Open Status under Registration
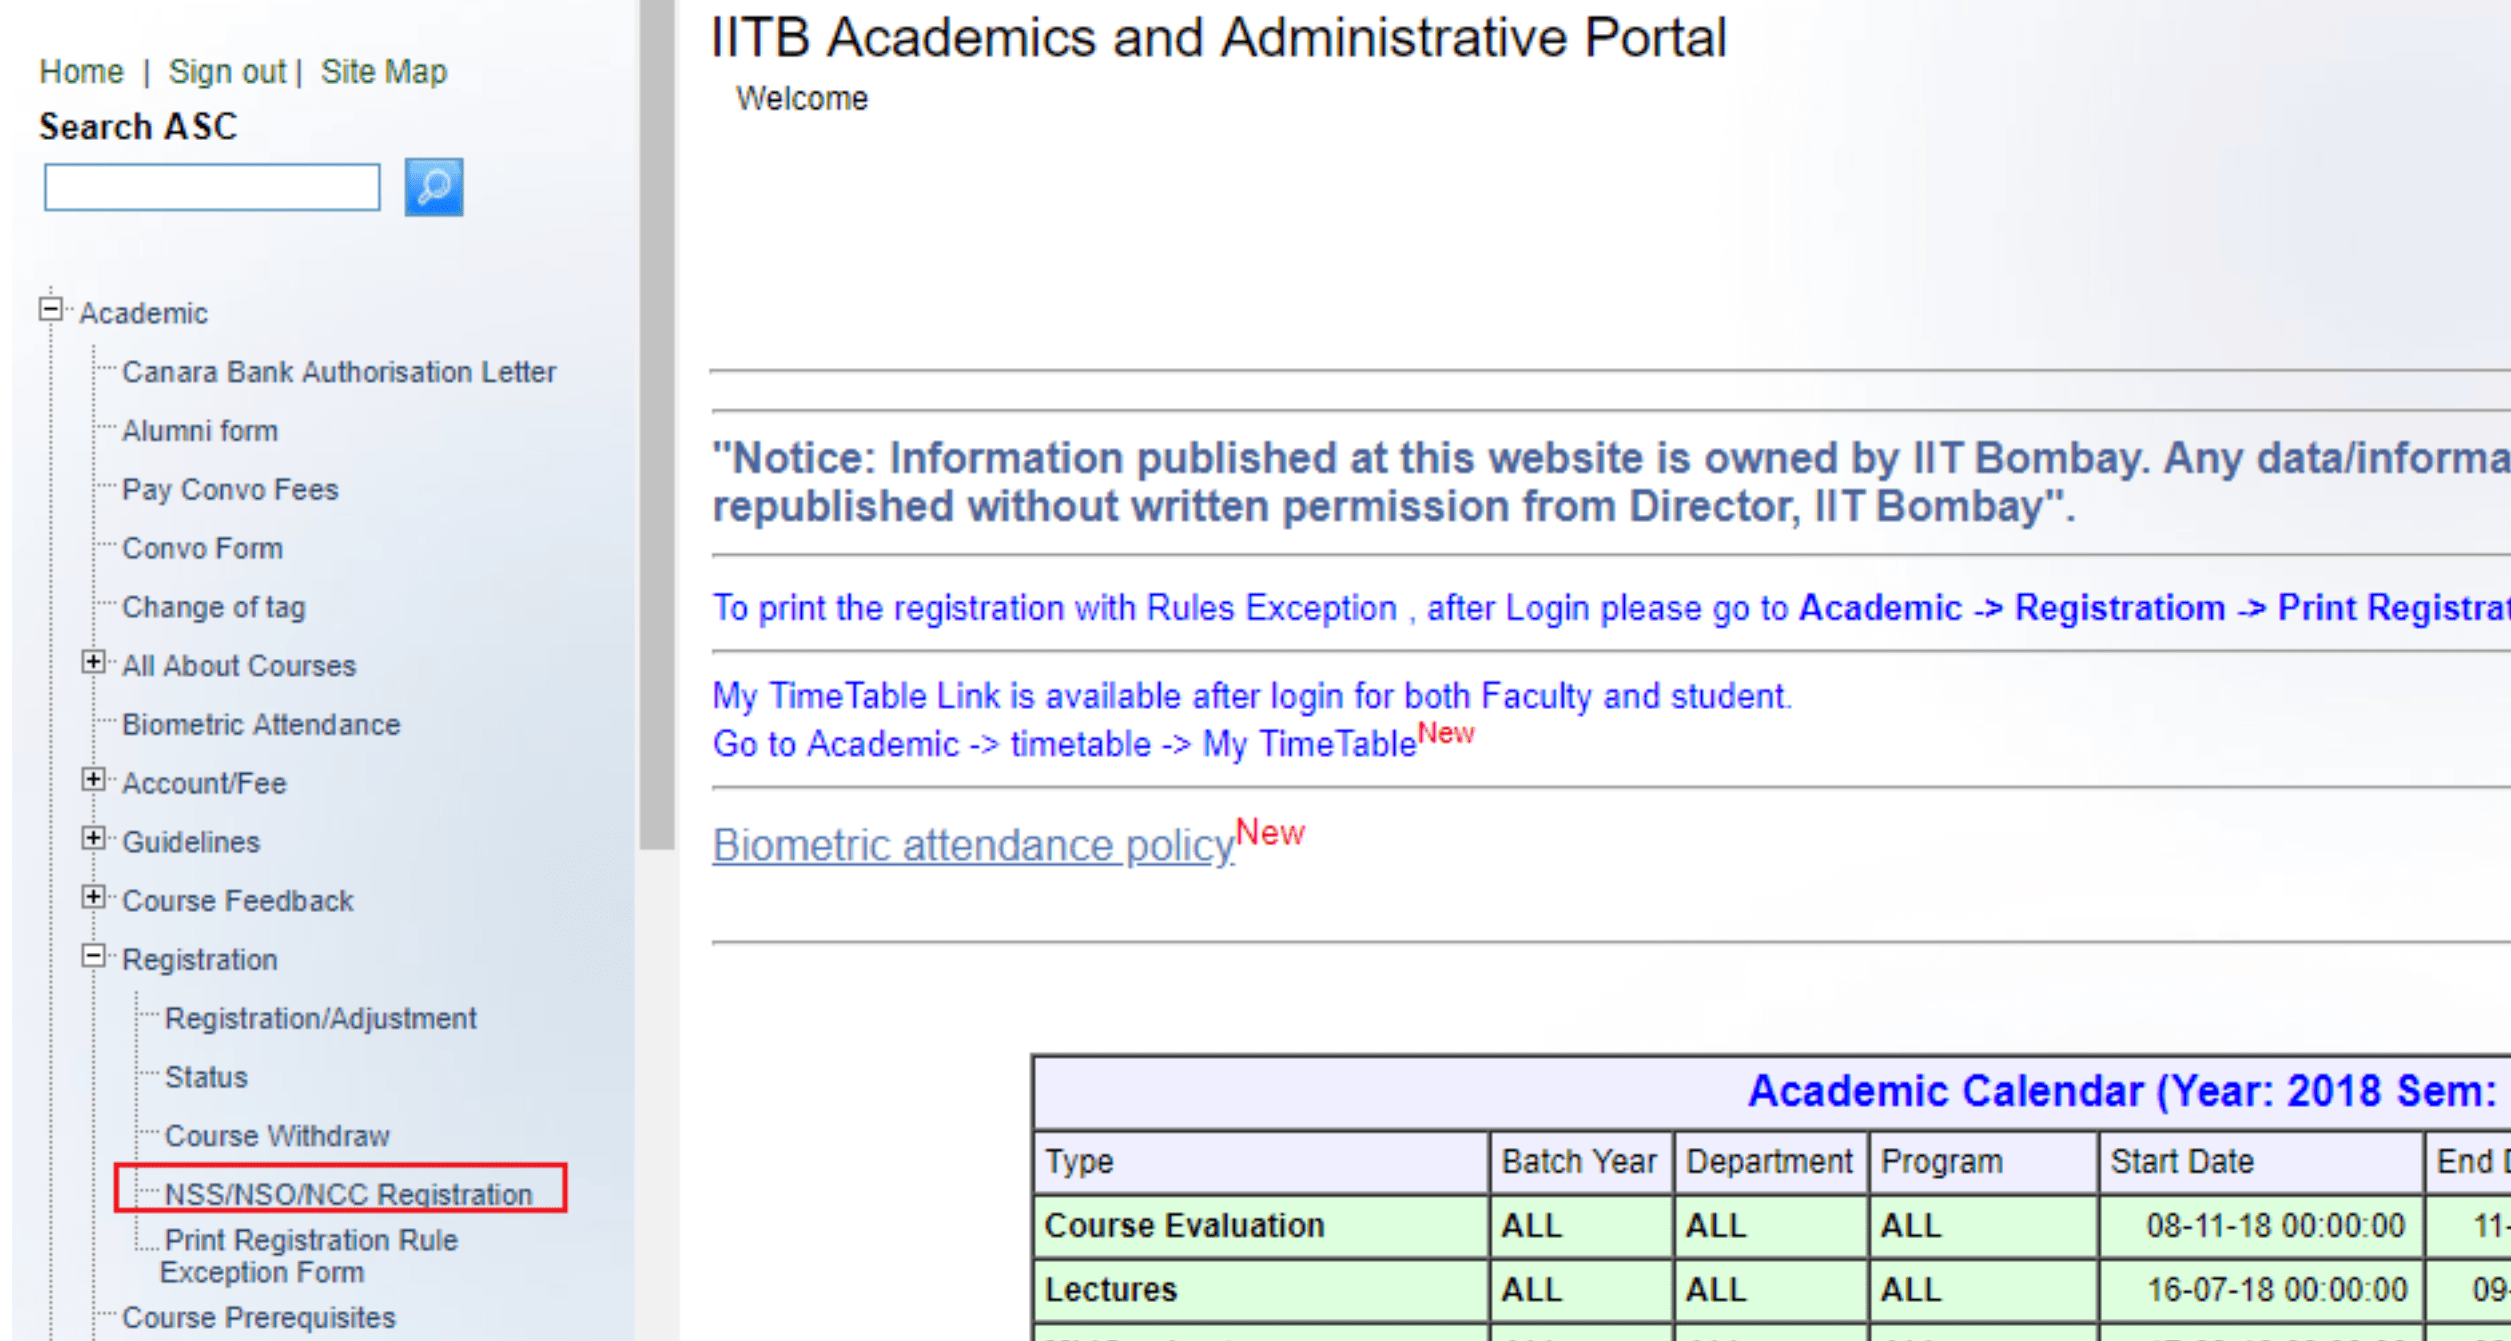This screenshot has height=1341, width=2511. tap(206, 1077)
